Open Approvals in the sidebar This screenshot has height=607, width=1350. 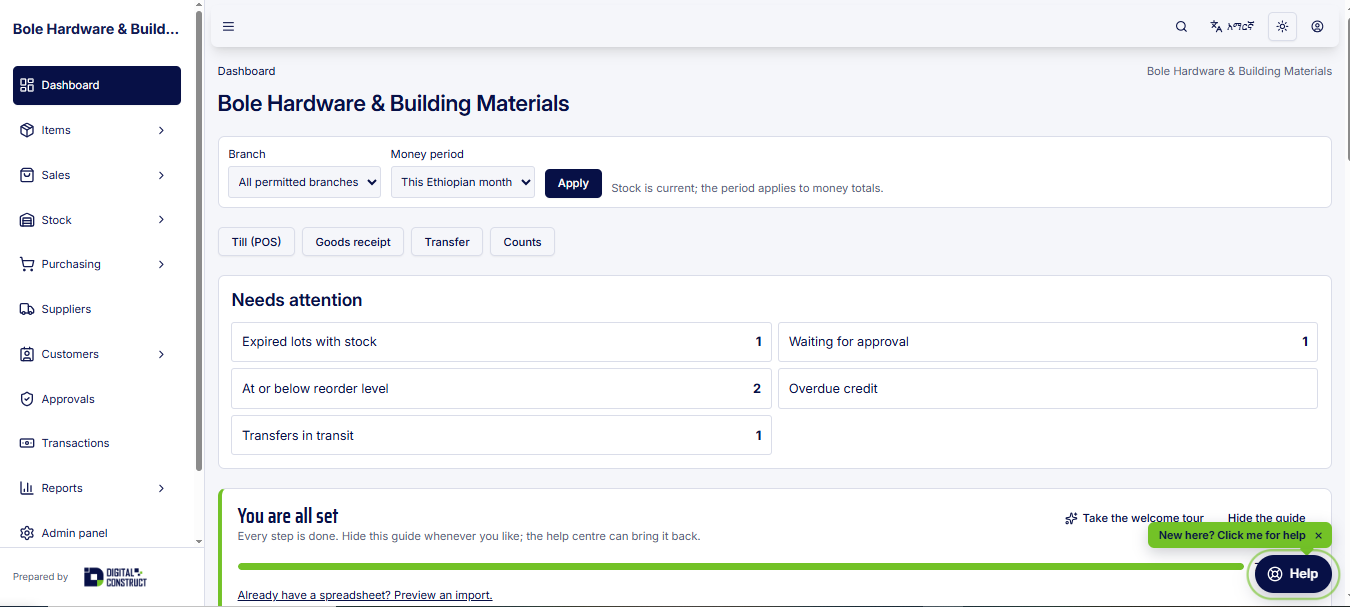coord(97,399)
